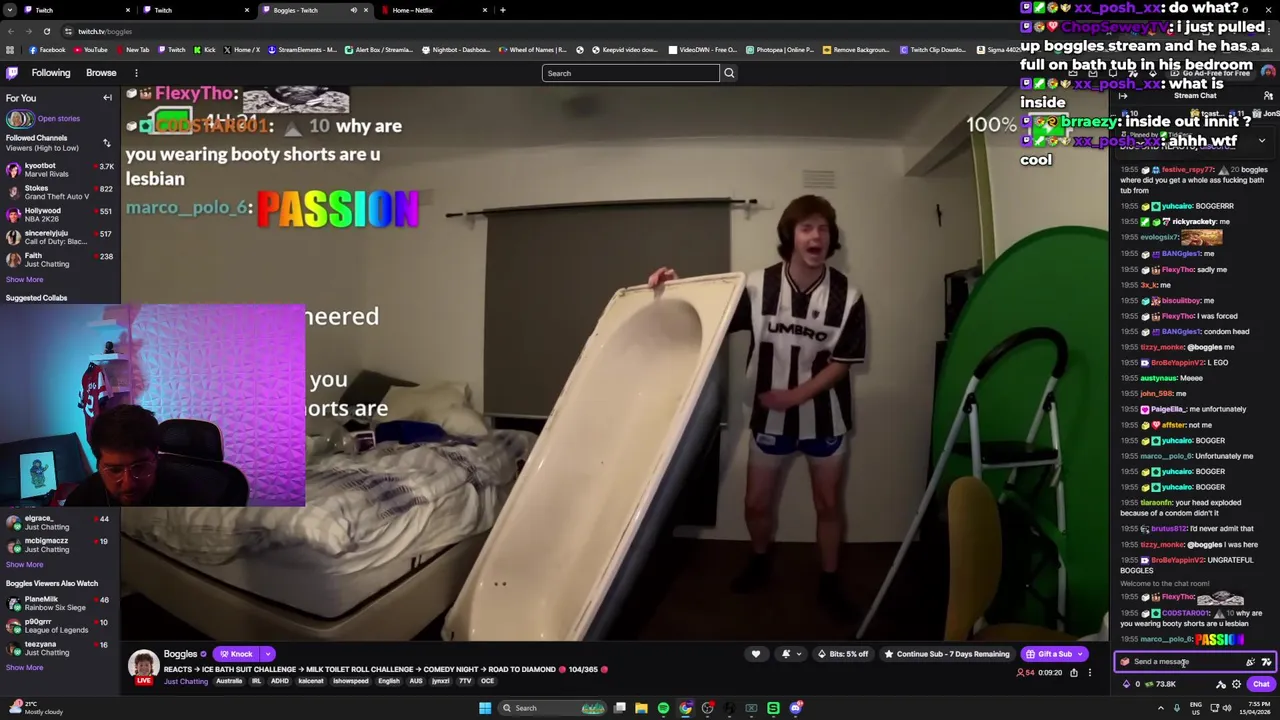Screen dimensions: 1280x720
Task: Click the Just Chatting category link
Action: coord(186,682)
